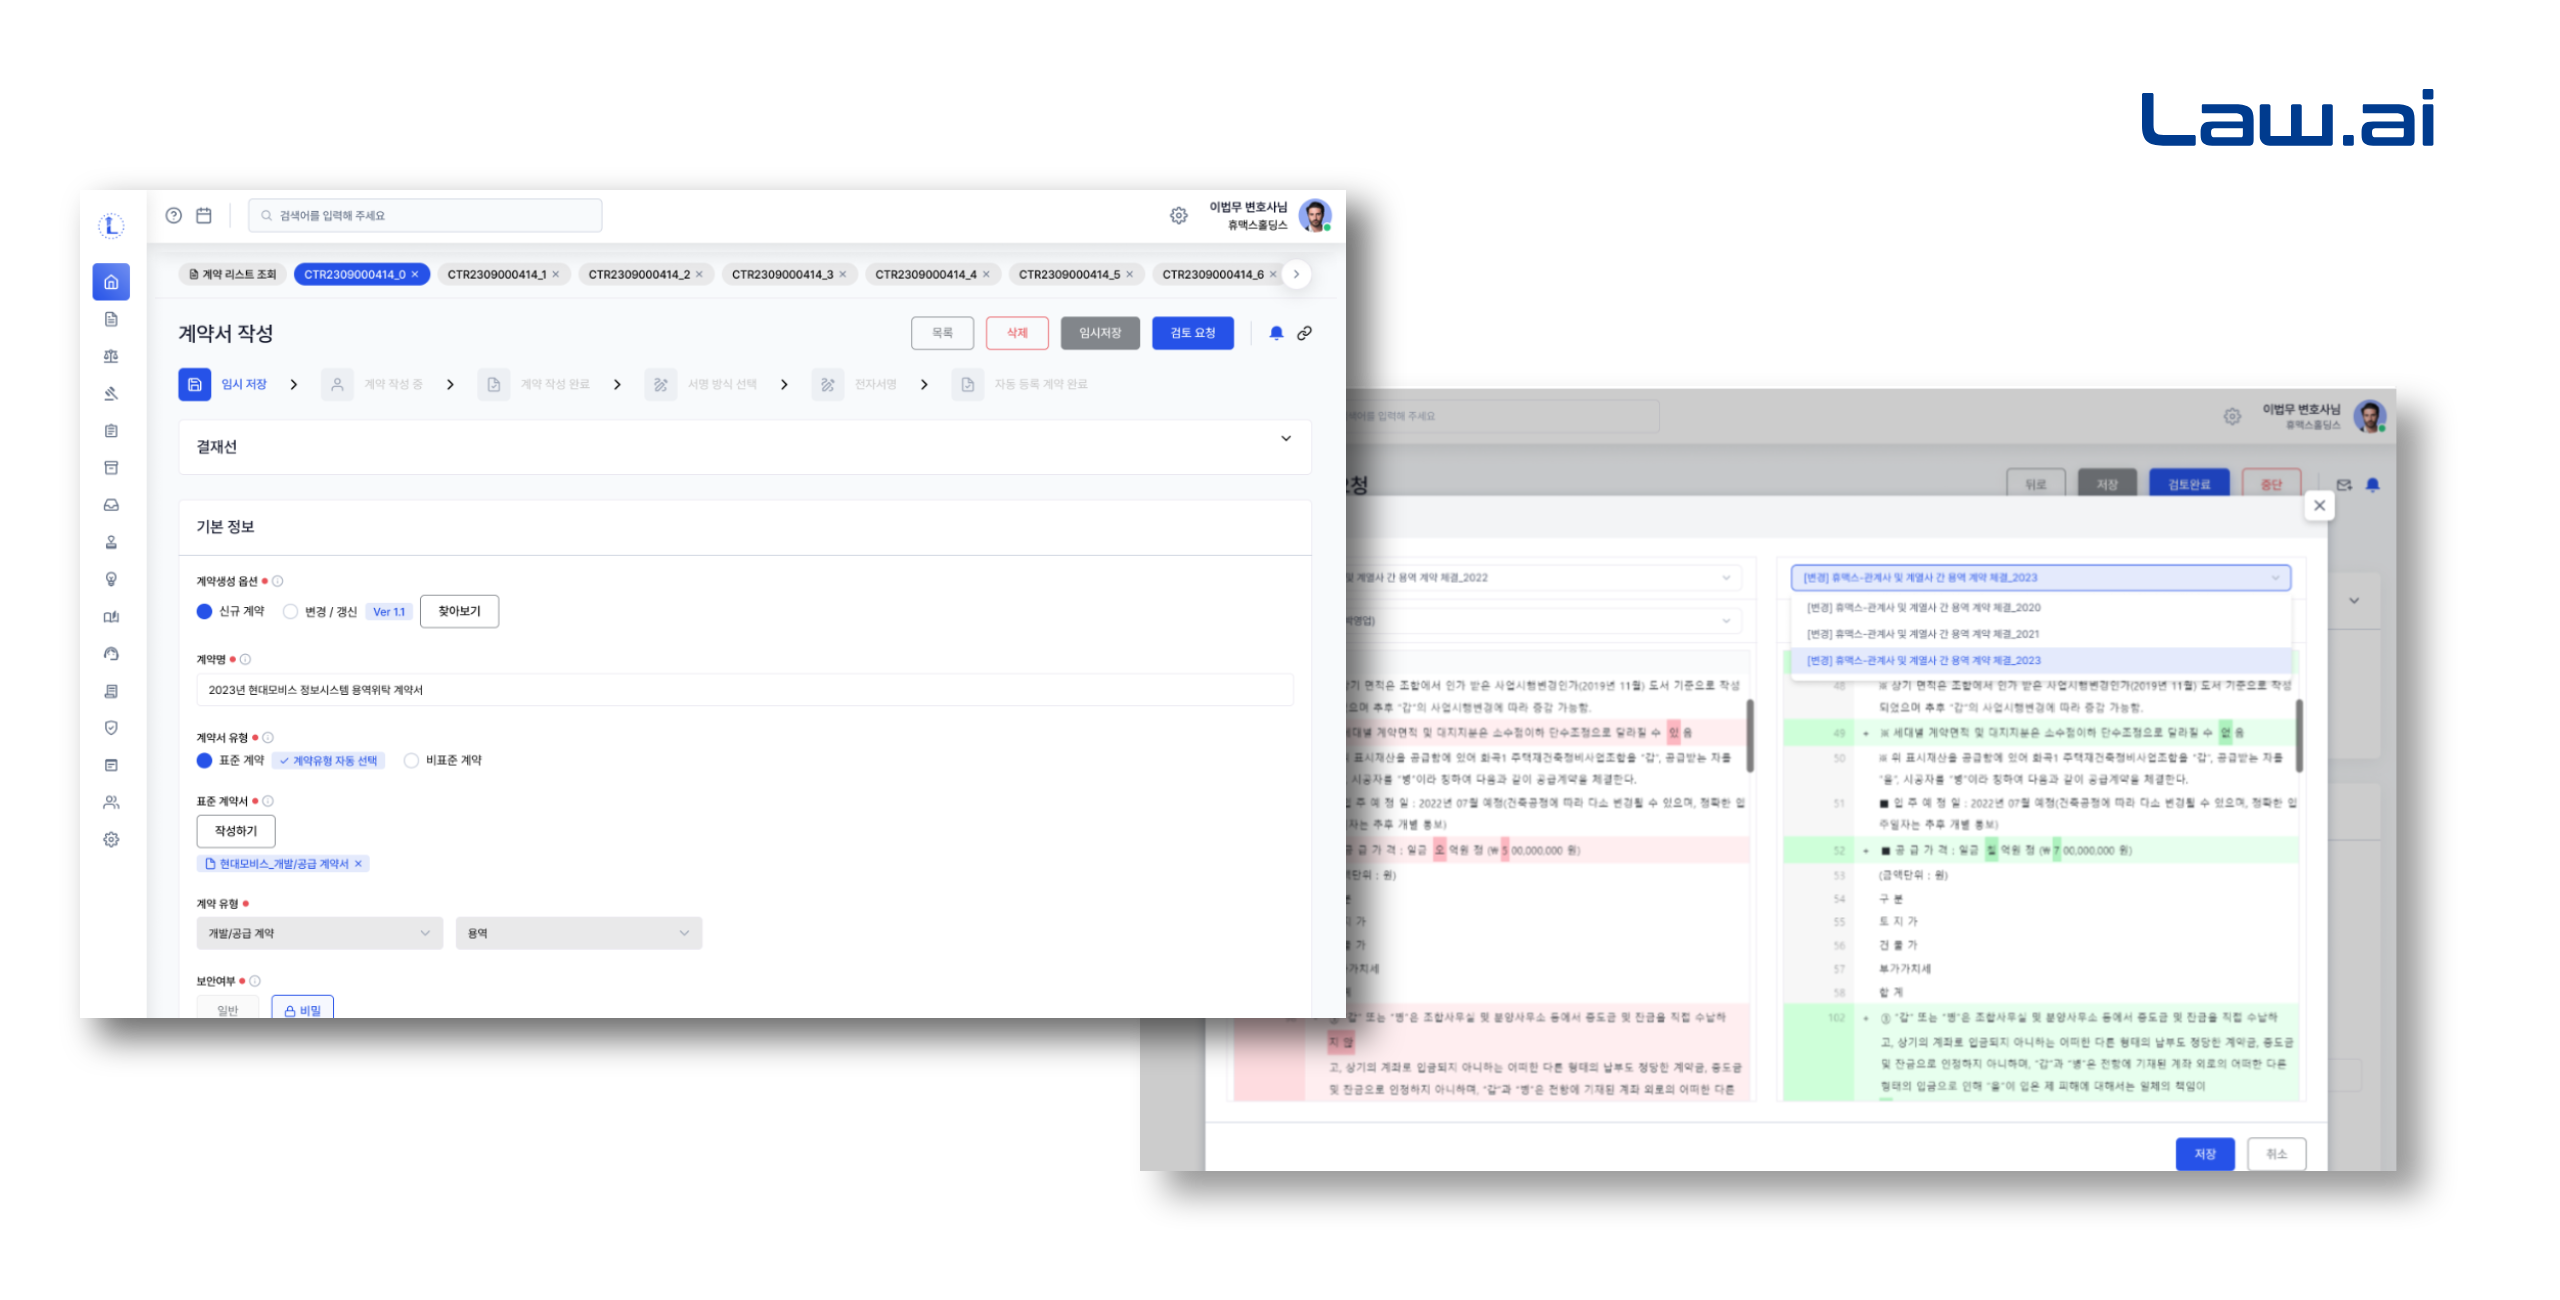This screenshot has width=2560, height=1300.
Task: Click the search input field
Action: (x=425, y=215)
